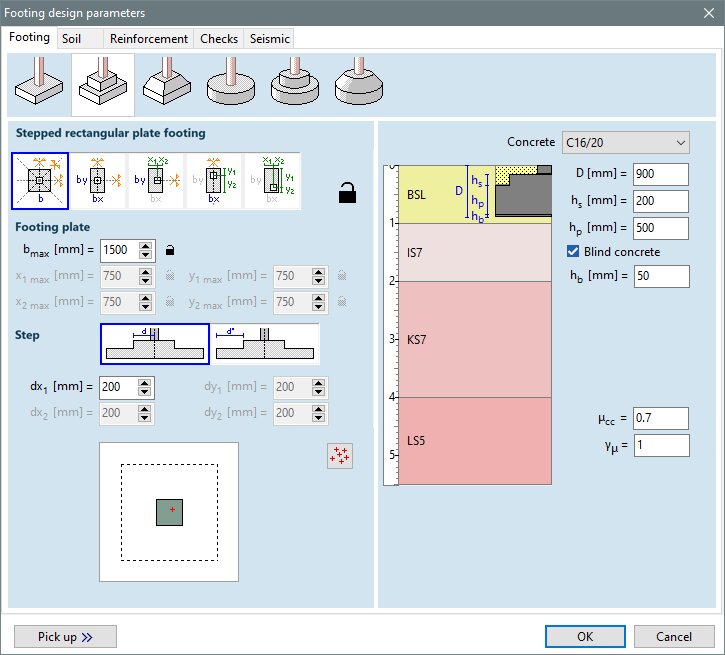This screenshot has width=725, height=655.
Task: Click the Pick up button
Action: point(65,637)
